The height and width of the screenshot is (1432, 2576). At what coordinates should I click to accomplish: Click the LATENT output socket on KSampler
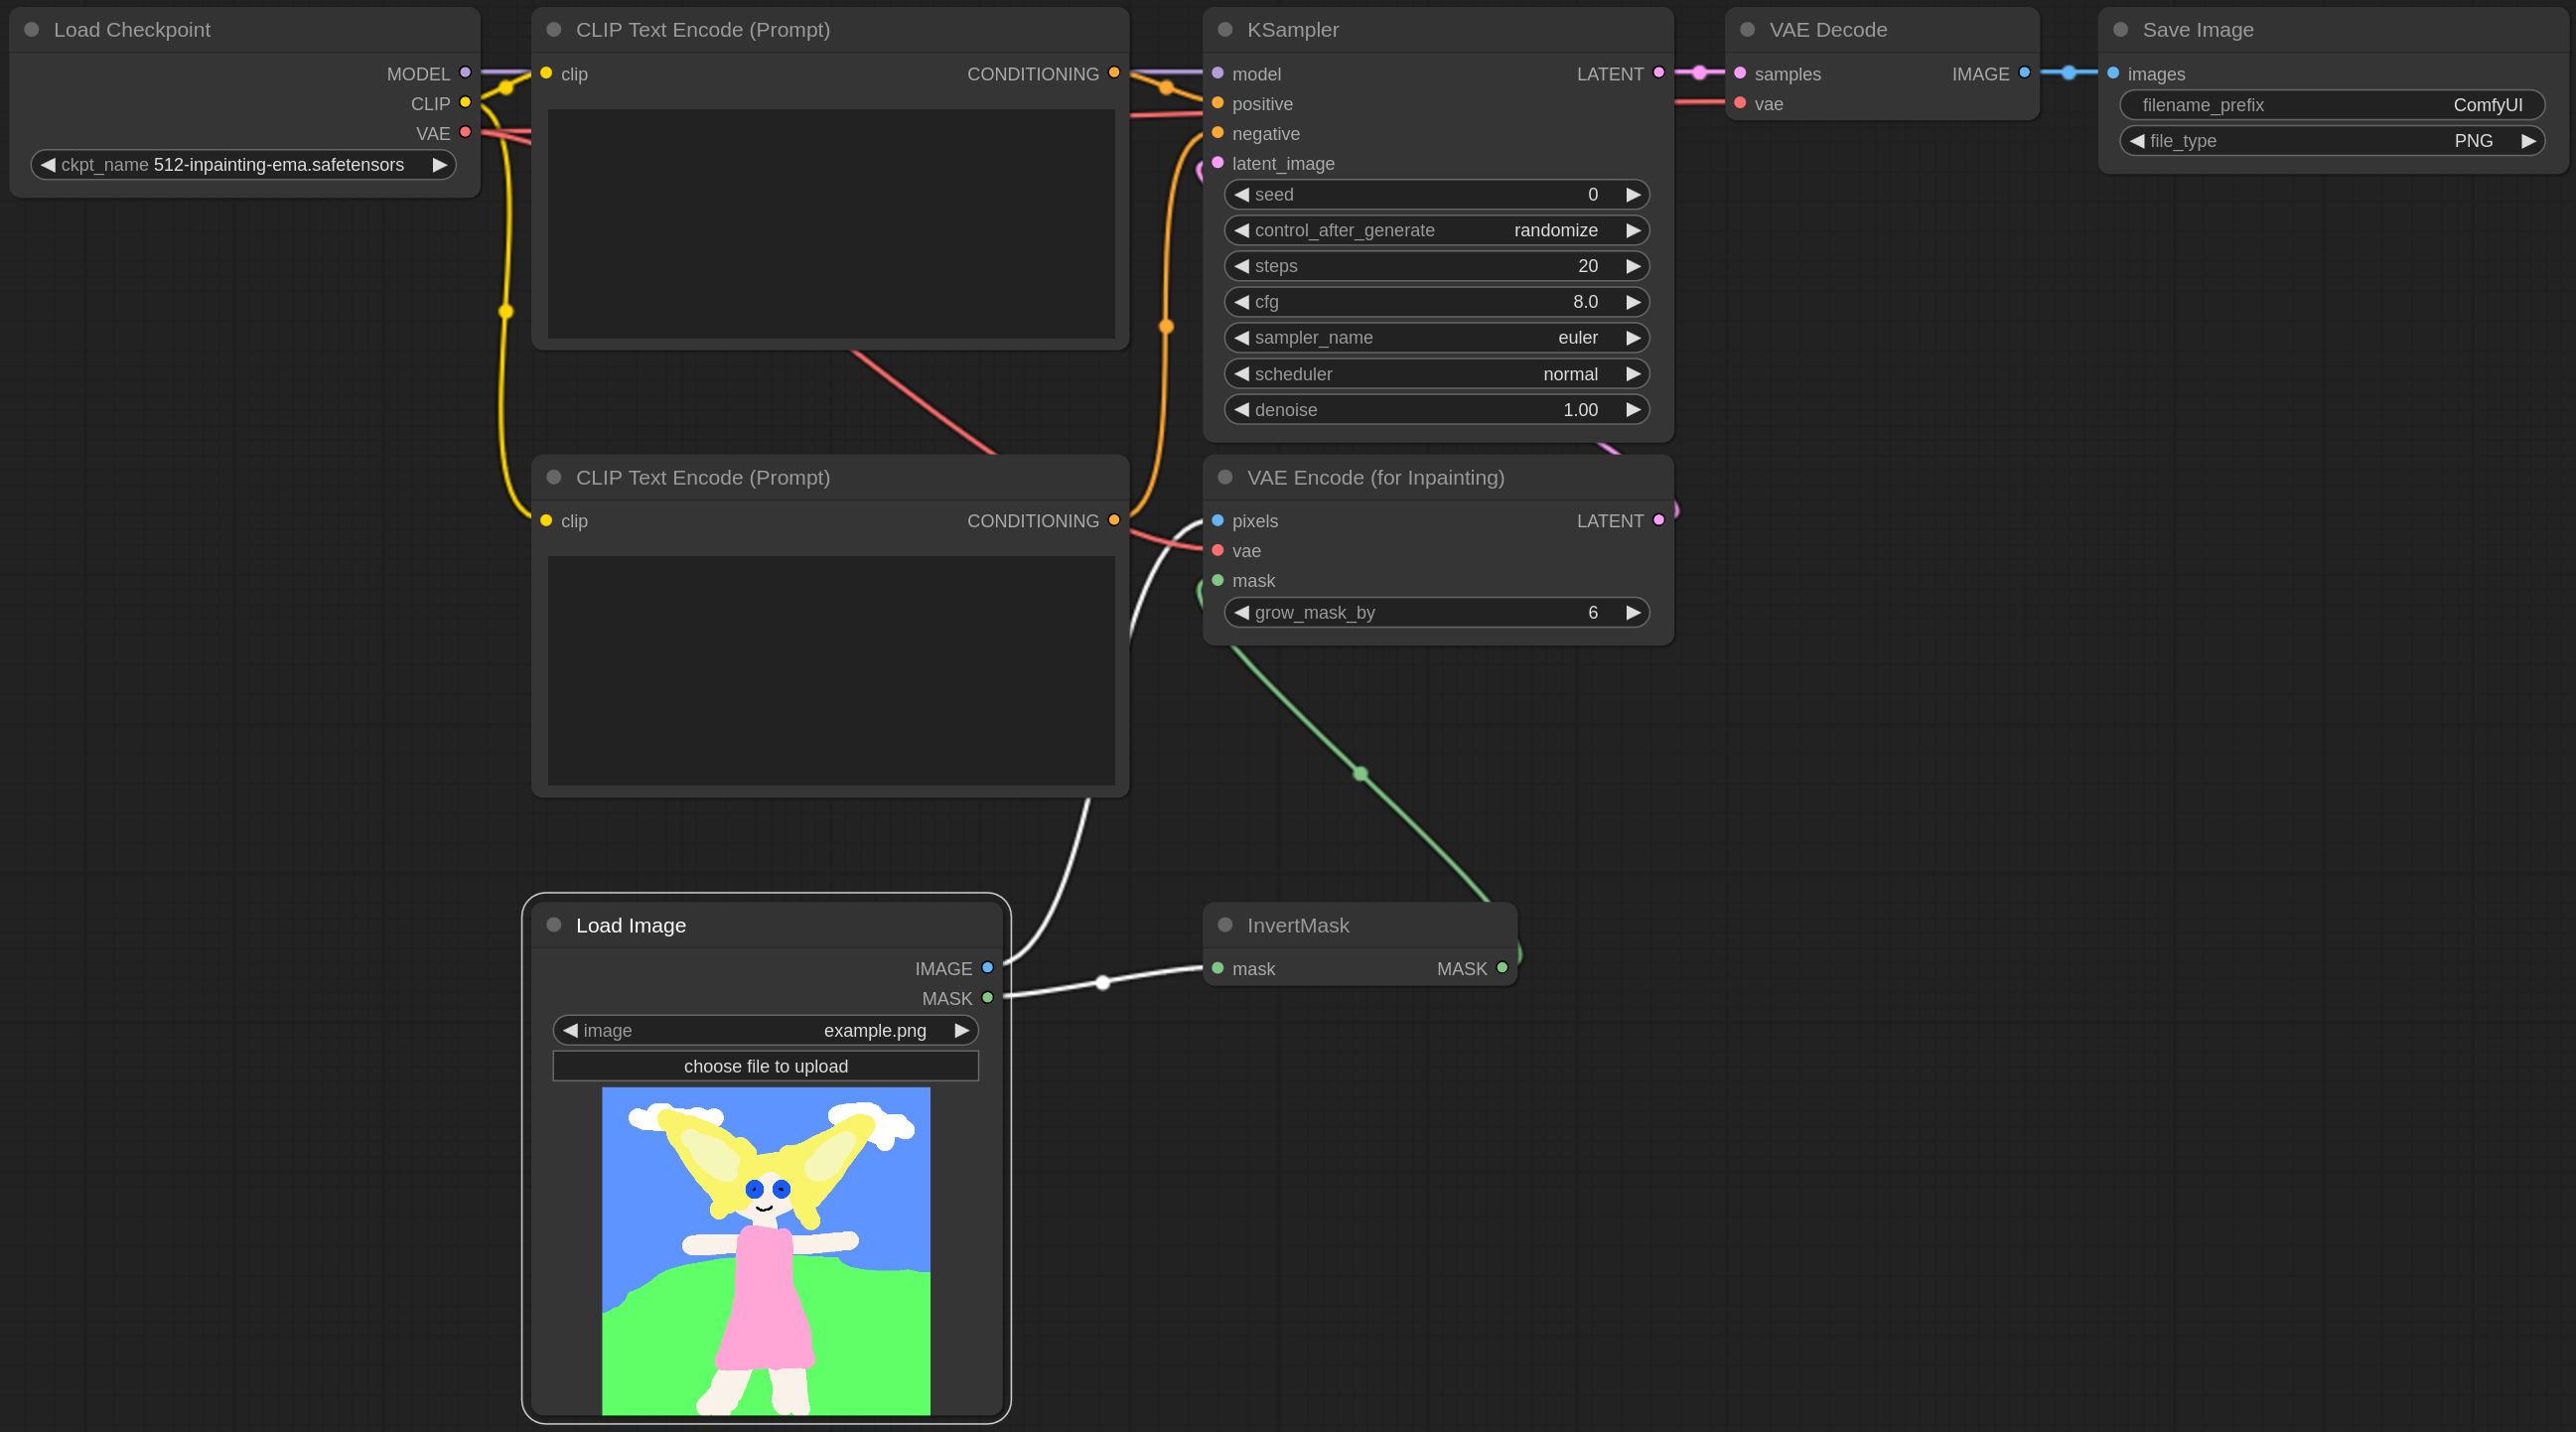pos(1659,73)
